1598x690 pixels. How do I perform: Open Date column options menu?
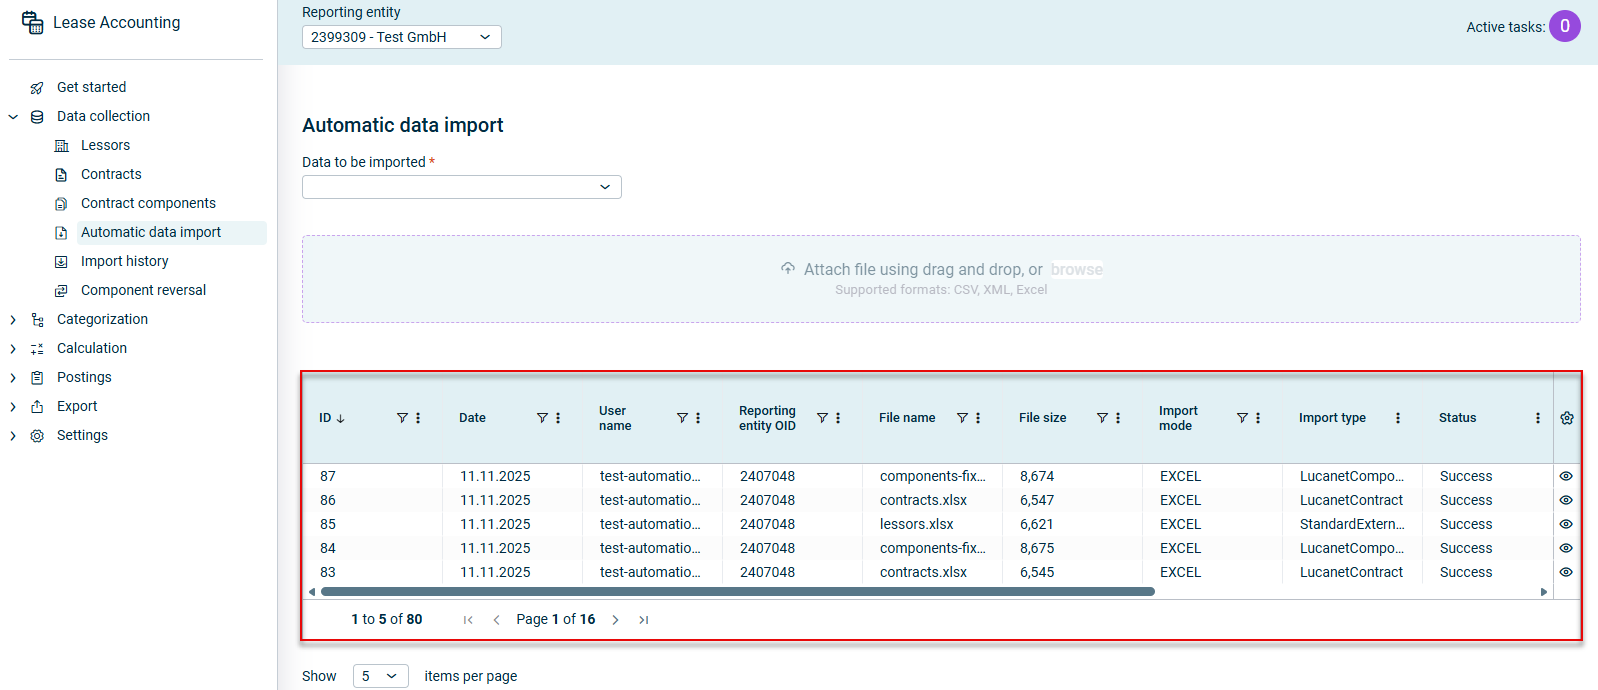coord(558,418)
